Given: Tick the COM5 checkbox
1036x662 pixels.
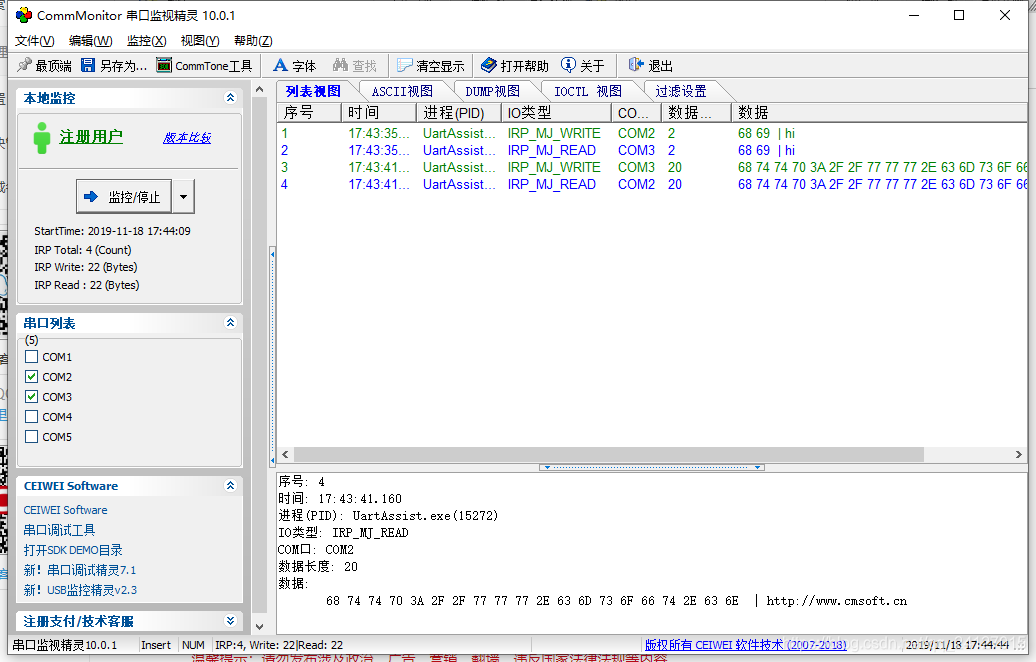Looking at the screenshot, I should tap(31, 437).
